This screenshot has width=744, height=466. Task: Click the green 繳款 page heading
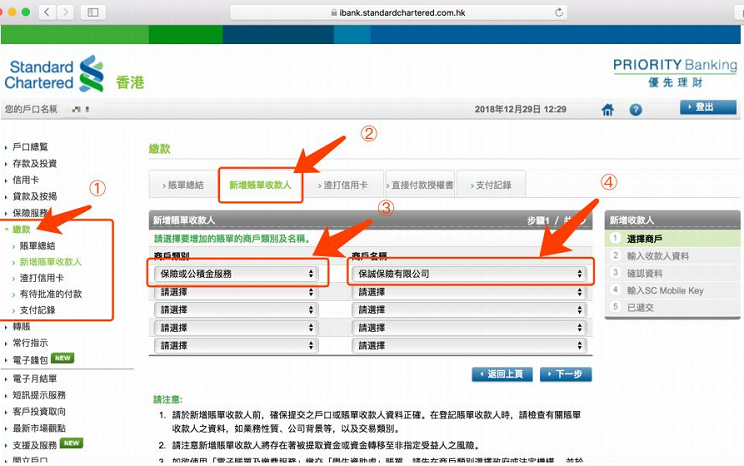[x=159, y=149]
